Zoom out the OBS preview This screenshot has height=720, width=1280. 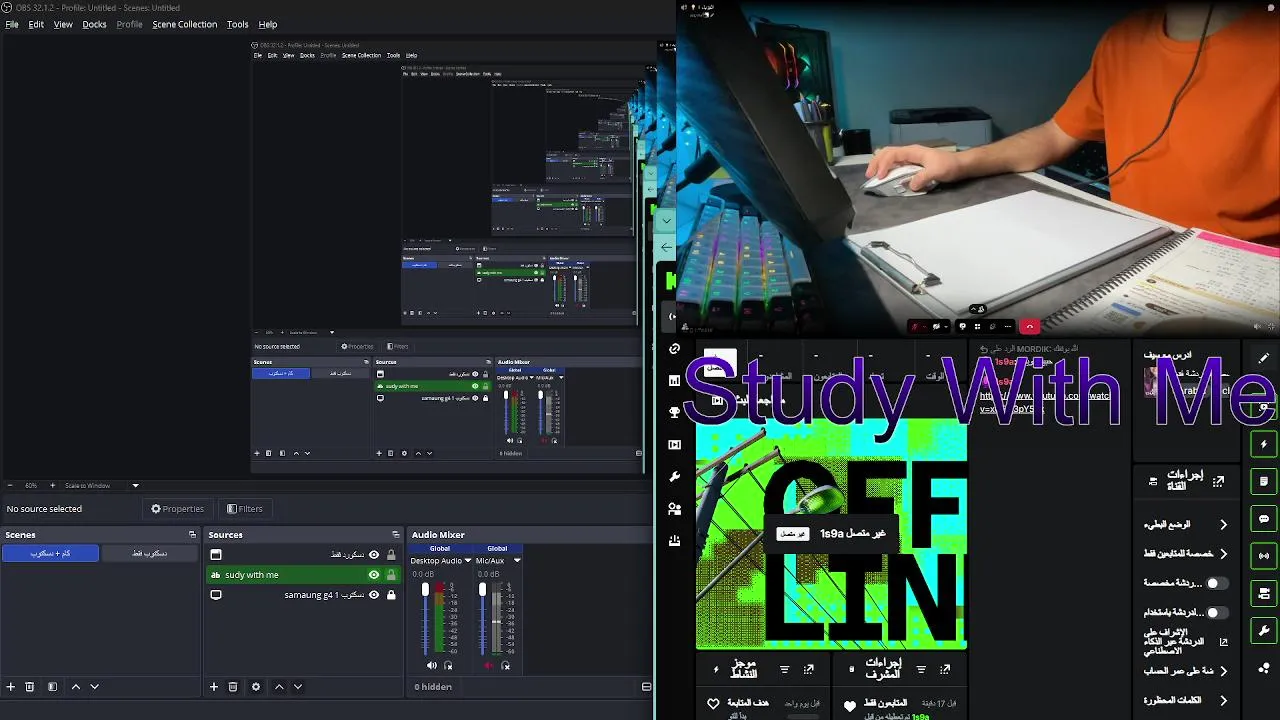11,486
